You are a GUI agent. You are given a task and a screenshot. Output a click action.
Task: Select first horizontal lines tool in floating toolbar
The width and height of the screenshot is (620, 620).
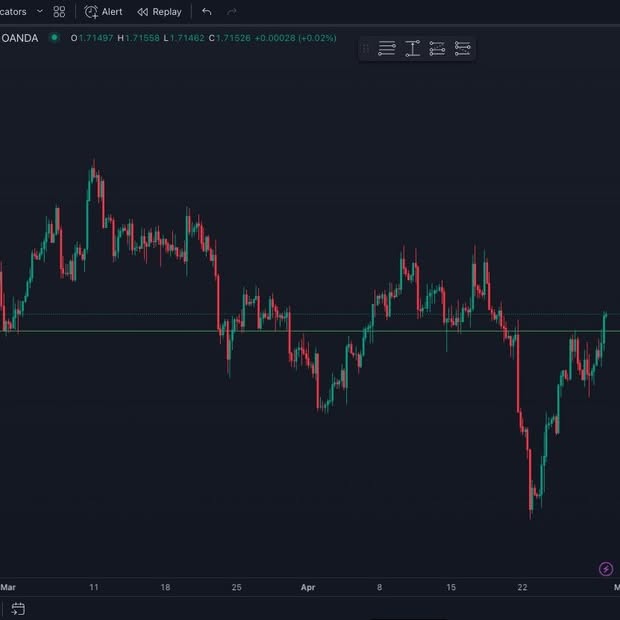387,48
